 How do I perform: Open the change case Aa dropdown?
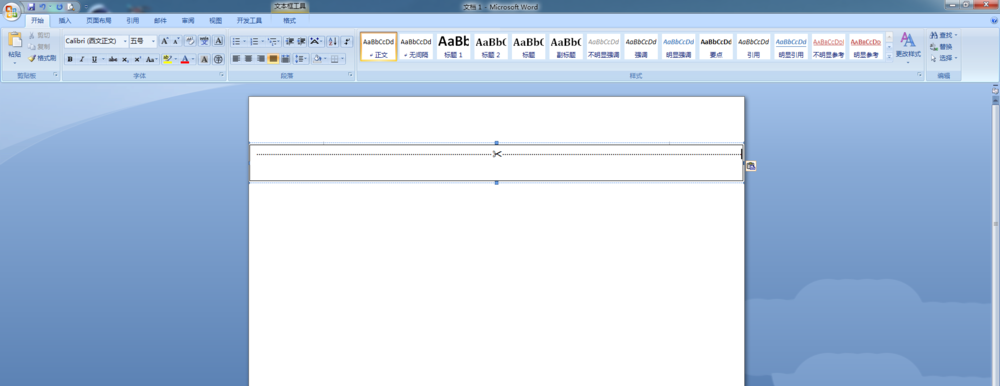tap(151, 59)
